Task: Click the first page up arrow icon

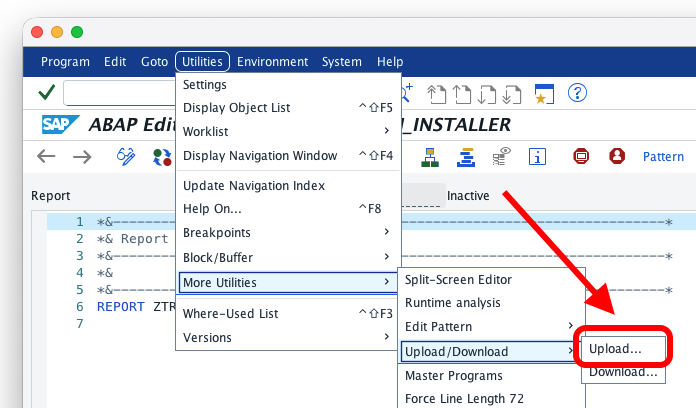Action: coord(435,93)
